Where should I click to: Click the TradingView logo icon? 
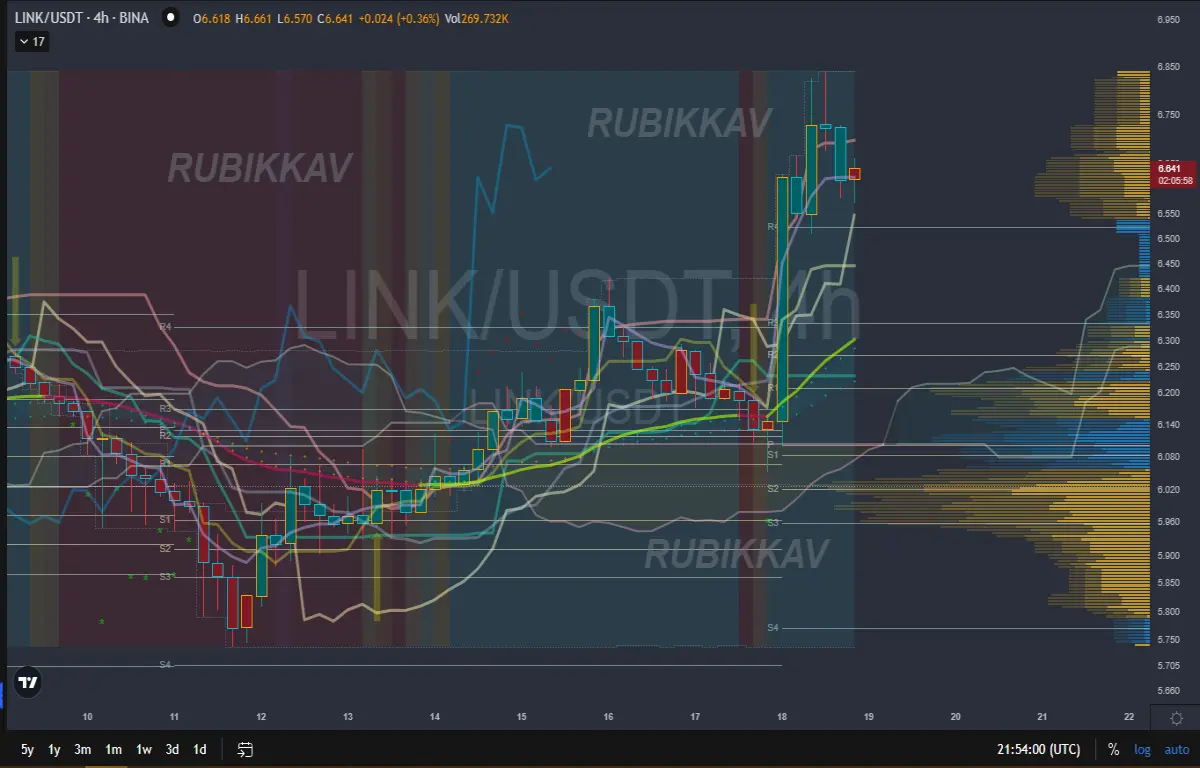pos(28,684)
